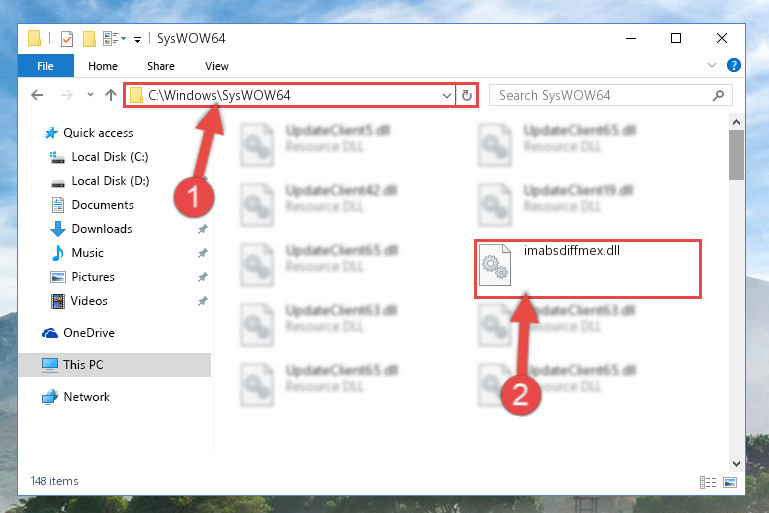
Task: Select OneDrive in navigation pane
Action: pos(89,333)
